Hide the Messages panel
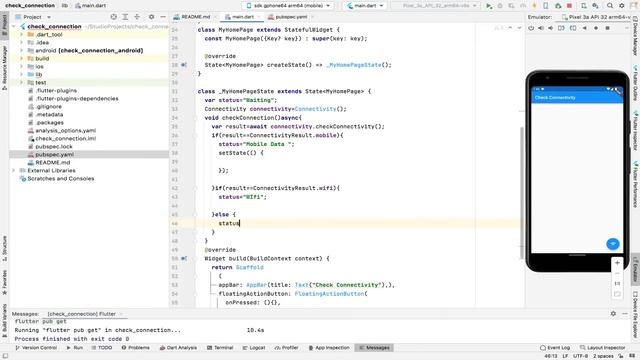This screenshot has height=360, width=640. click(x=625, y=313)
